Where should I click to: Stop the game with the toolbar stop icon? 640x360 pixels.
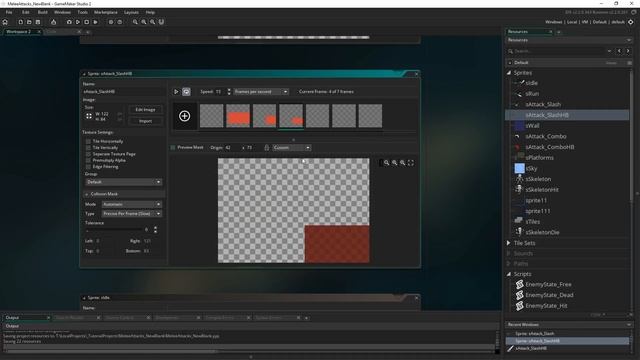click(87, 22)
